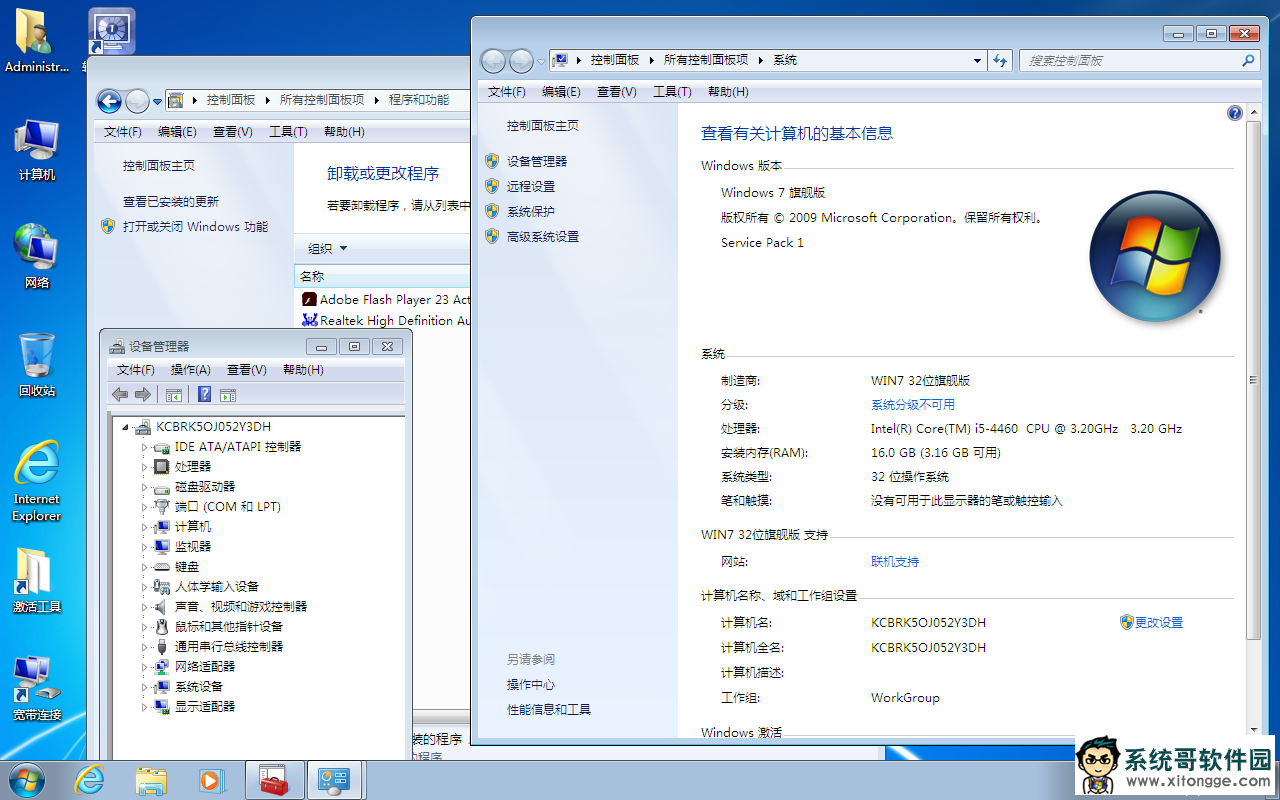Open the 计算机 desktop icon
The image size is (1280, 800).
(x=37, y=150)
